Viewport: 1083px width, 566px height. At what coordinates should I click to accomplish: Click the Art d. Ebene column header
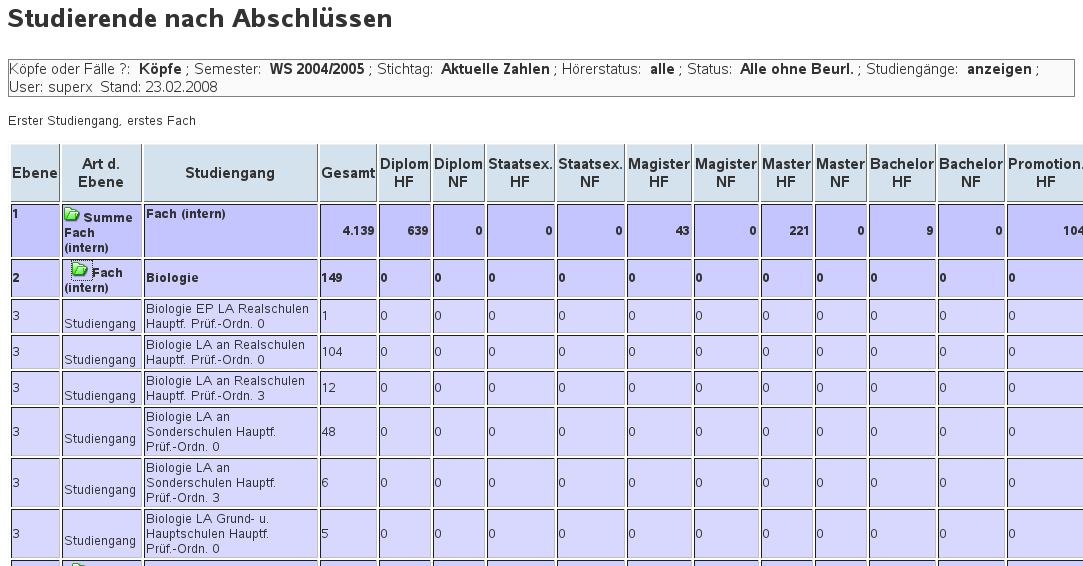pyautogui.click(x=101, y=173)
